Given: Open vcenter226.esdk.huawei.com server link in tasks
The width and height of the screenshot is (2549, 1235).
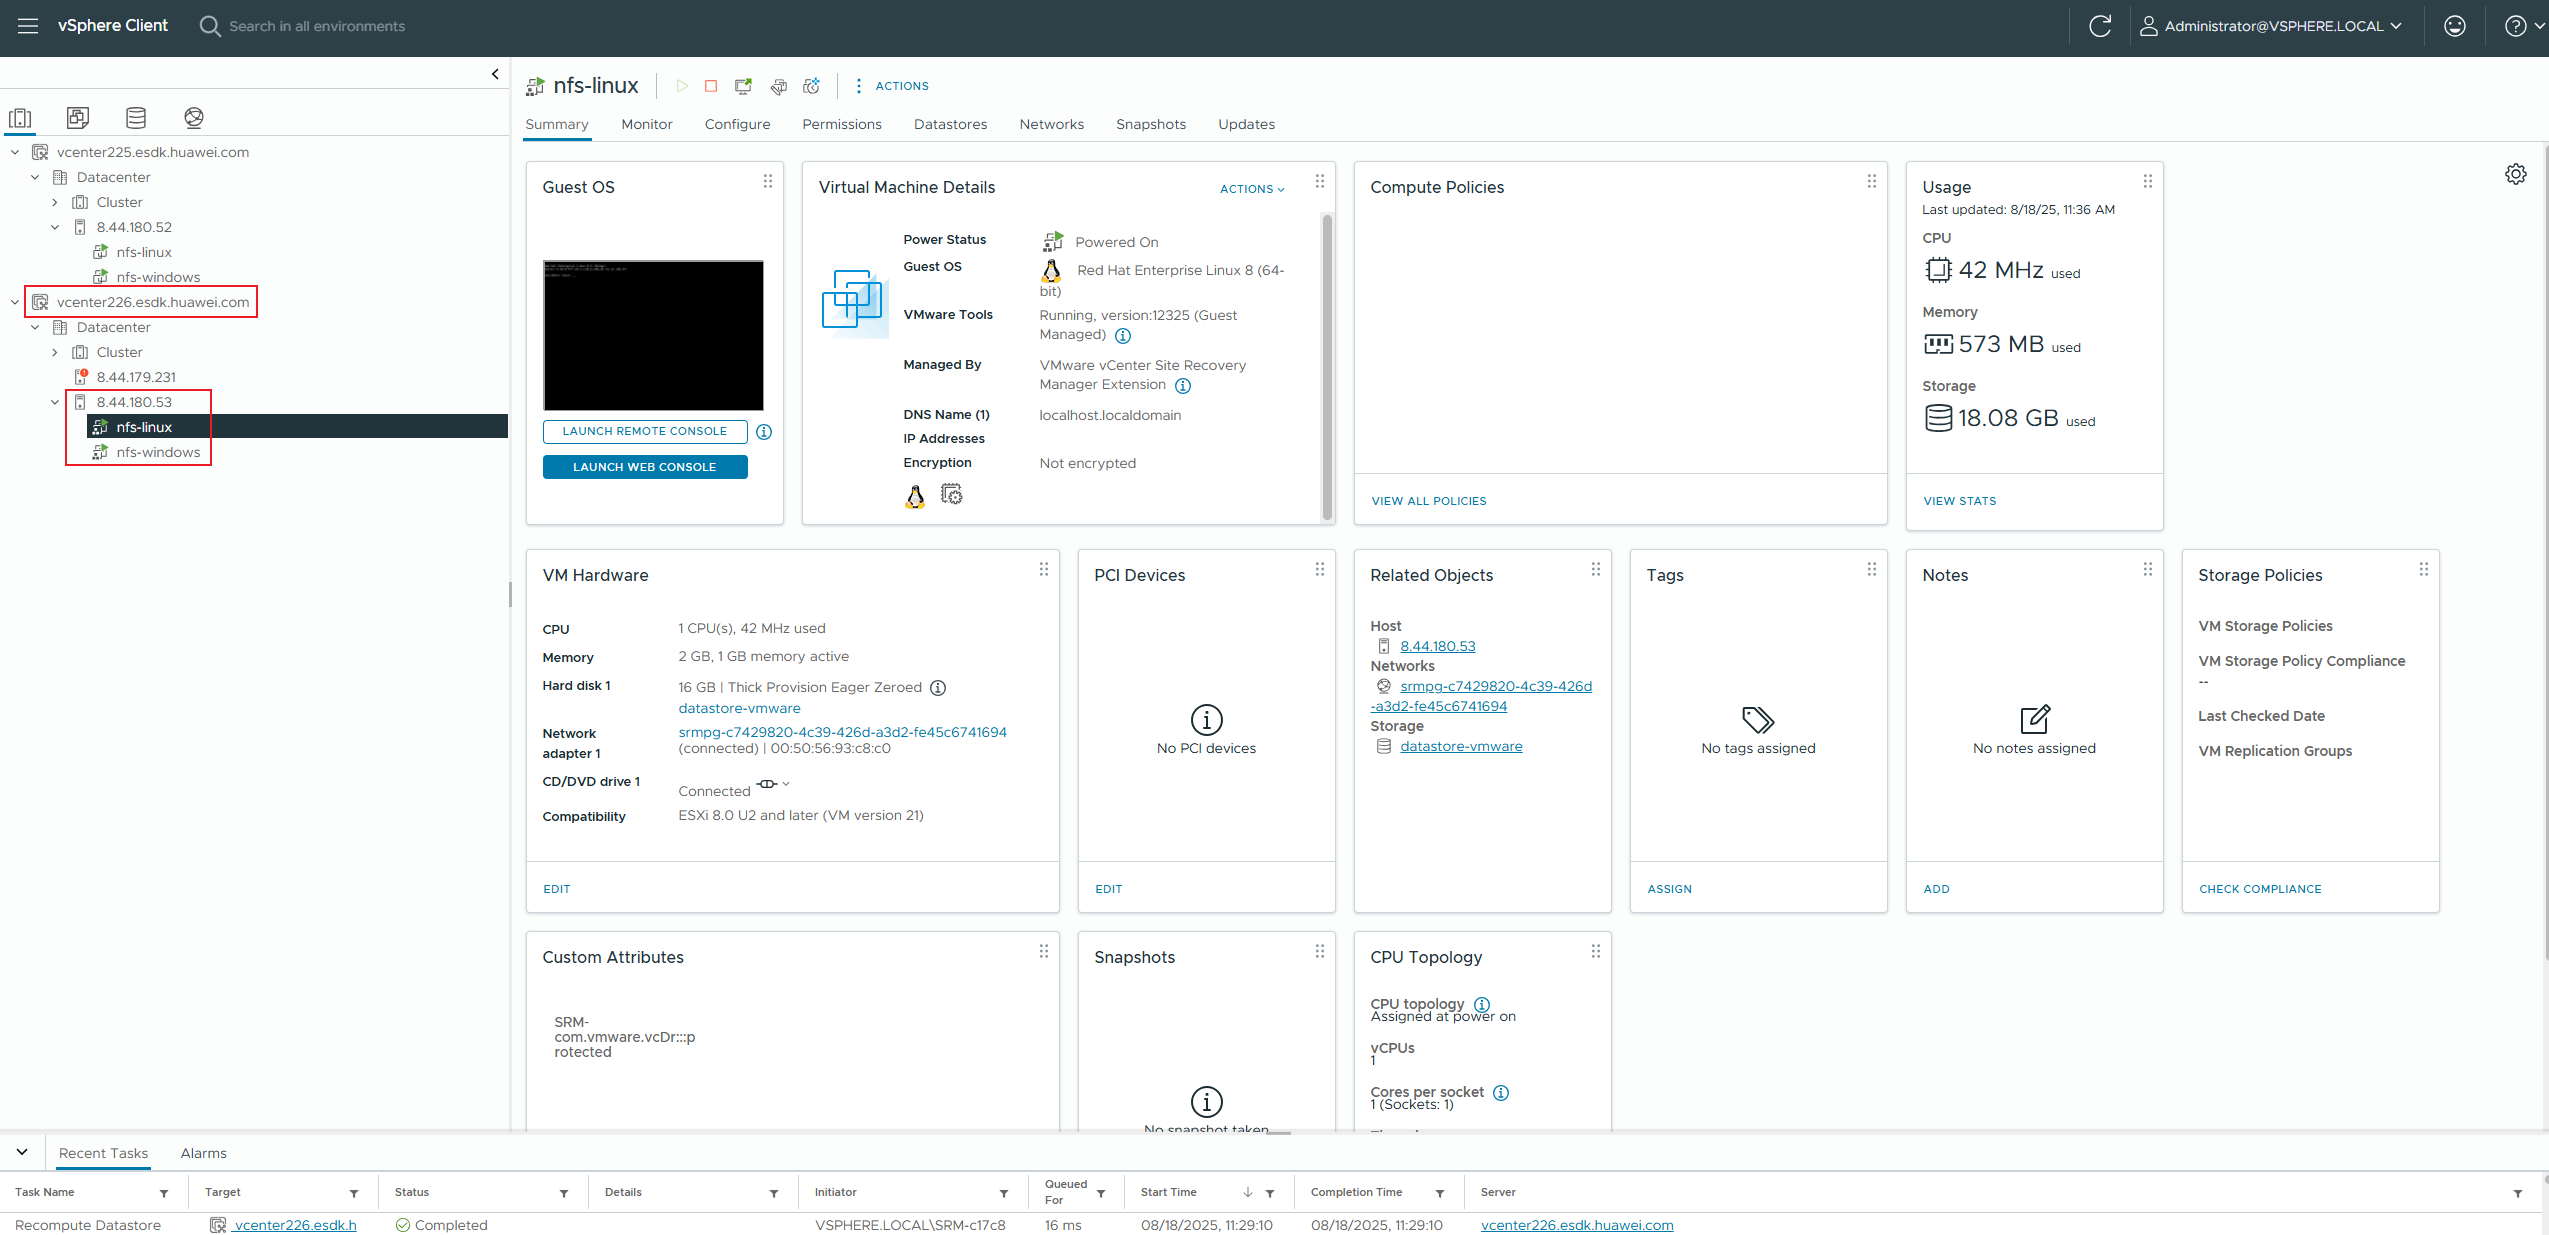Looking at the screenshot, I should tap(1577, 1225).
